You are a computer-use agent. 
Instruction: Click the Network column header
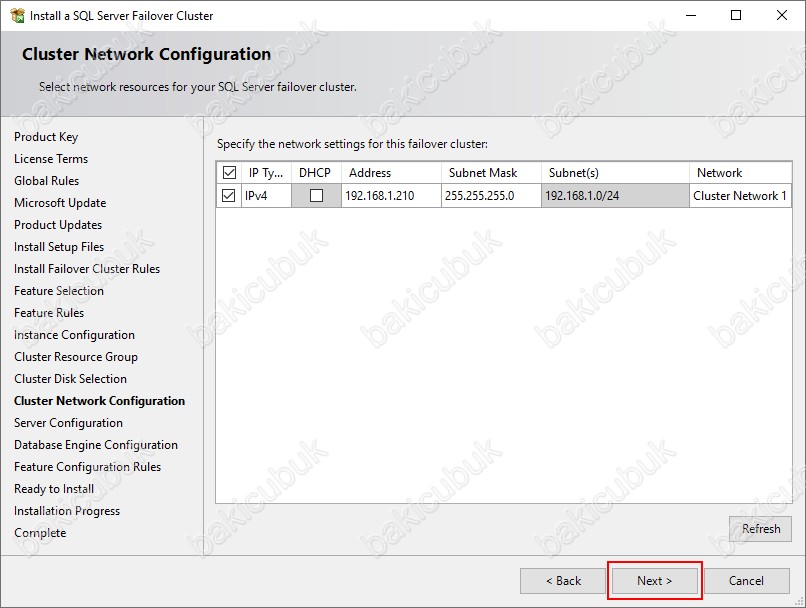point(740,173)
